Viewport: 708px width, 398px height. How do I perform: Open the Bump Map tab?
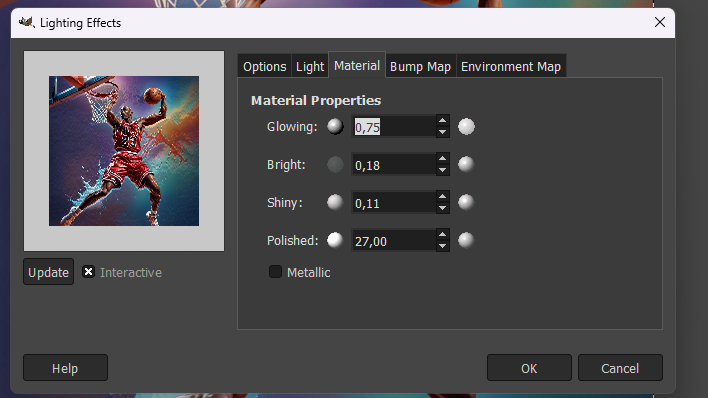[420, 66]
